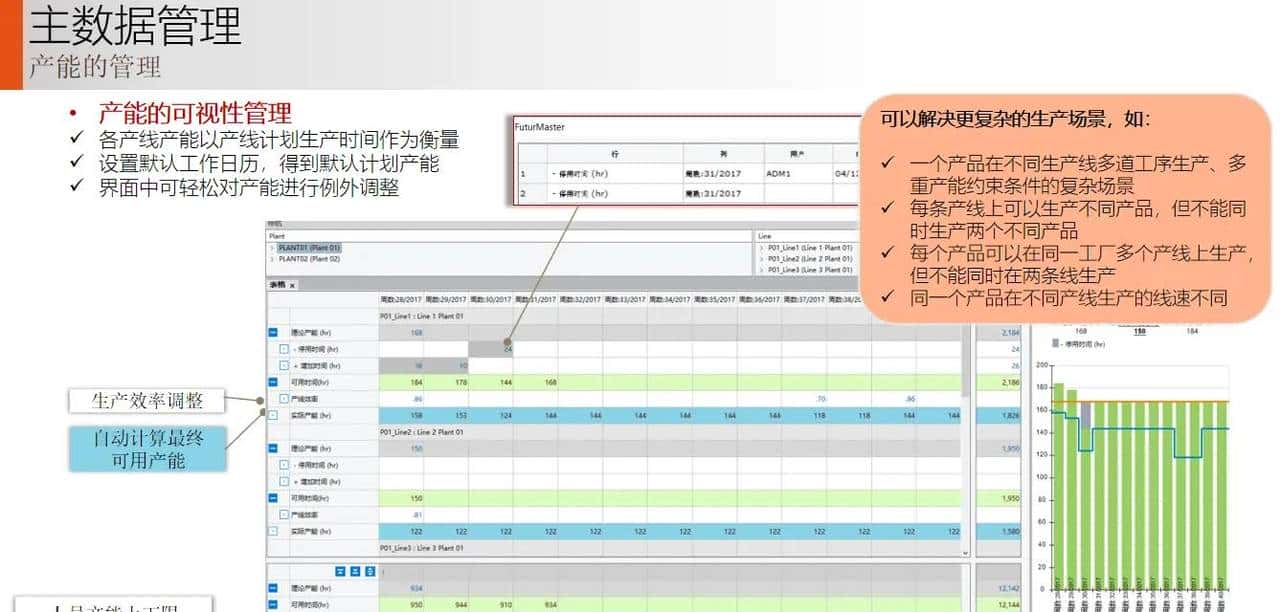Click the minus icon next to Line 2's 理论产能 row

[272, 447]
